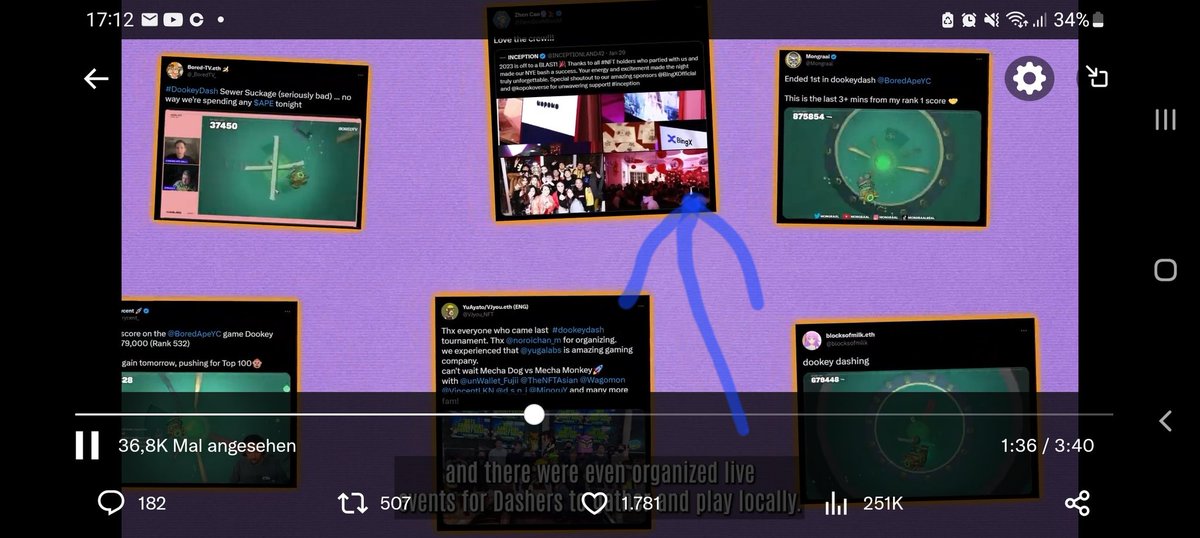Tap the Android home button
The width and height of the screenshot is (1200, 538).
point(1165,270)
